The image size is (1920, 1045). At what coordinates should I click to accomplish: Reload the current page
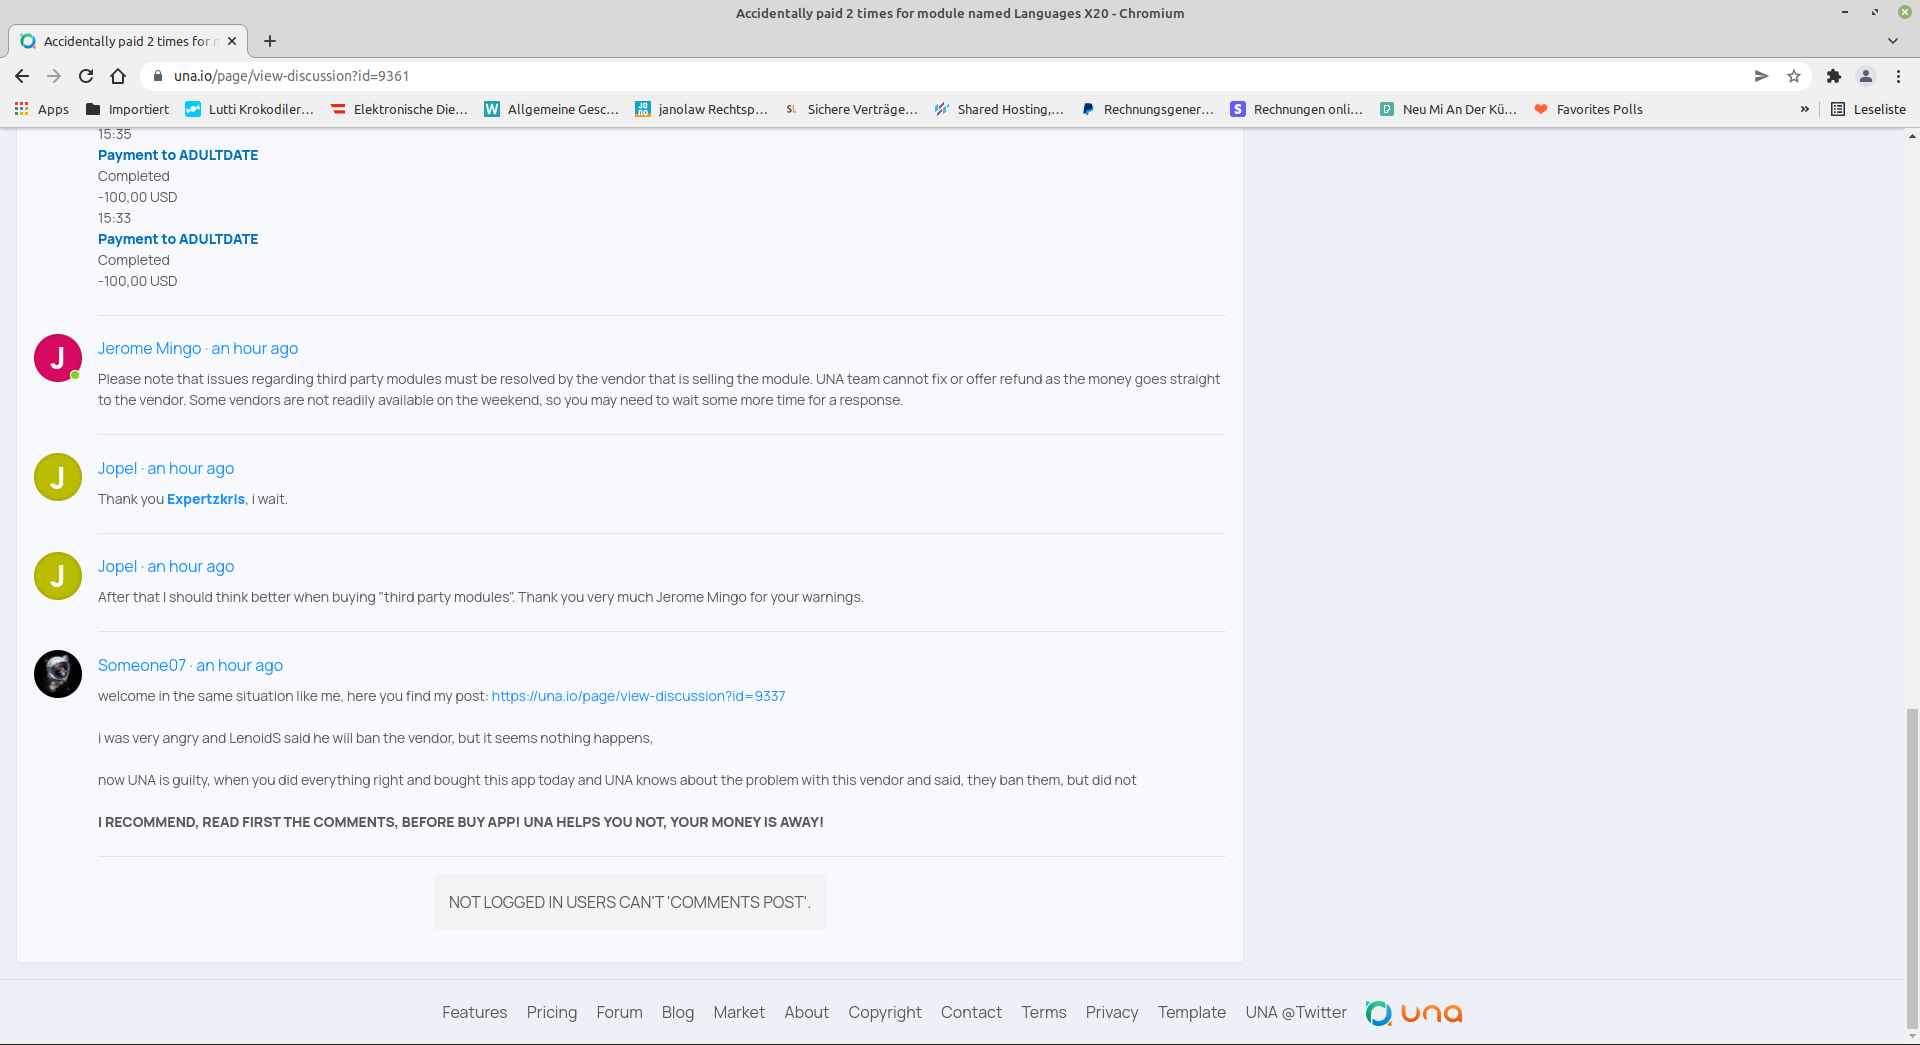pos(86,76)
